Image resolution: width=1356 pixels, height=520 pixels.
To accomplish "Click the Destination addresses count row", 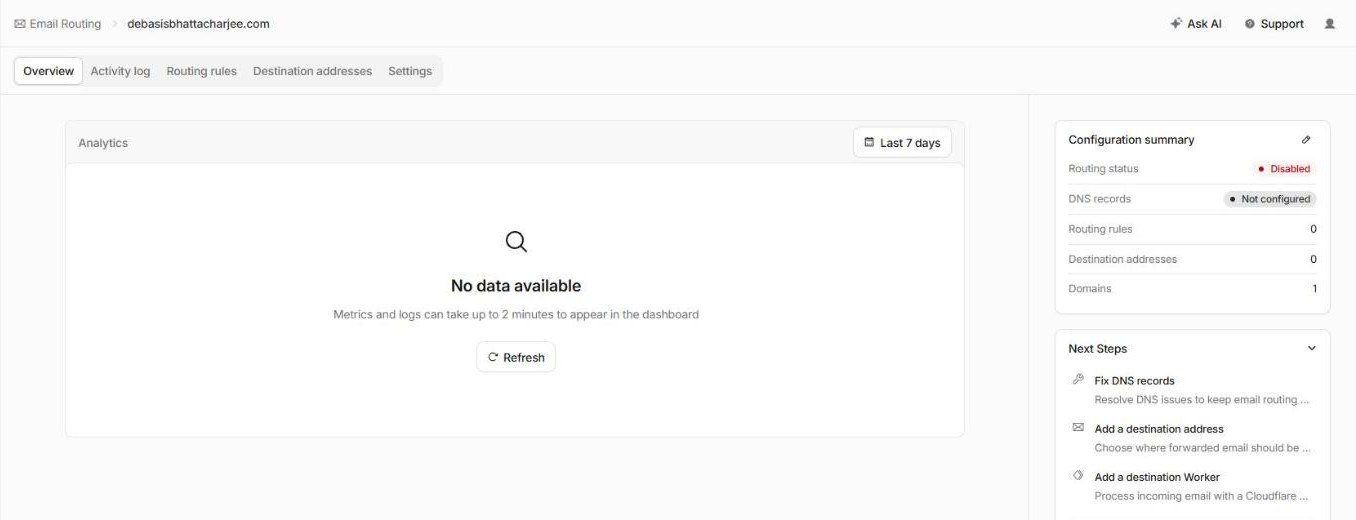I will (1192, 259).
